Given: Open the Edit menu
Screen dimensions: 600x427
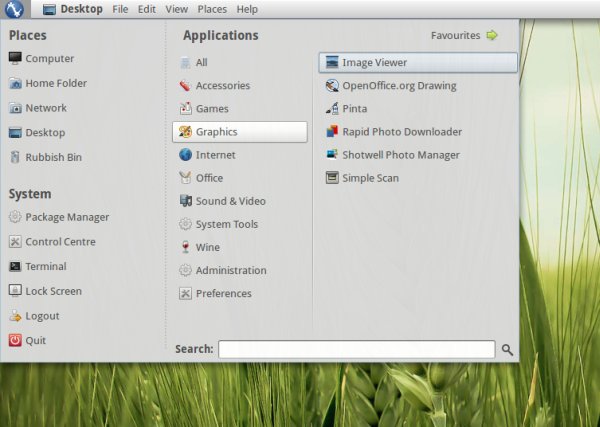Looking at the screenshot, I should [x=147, y=9].
